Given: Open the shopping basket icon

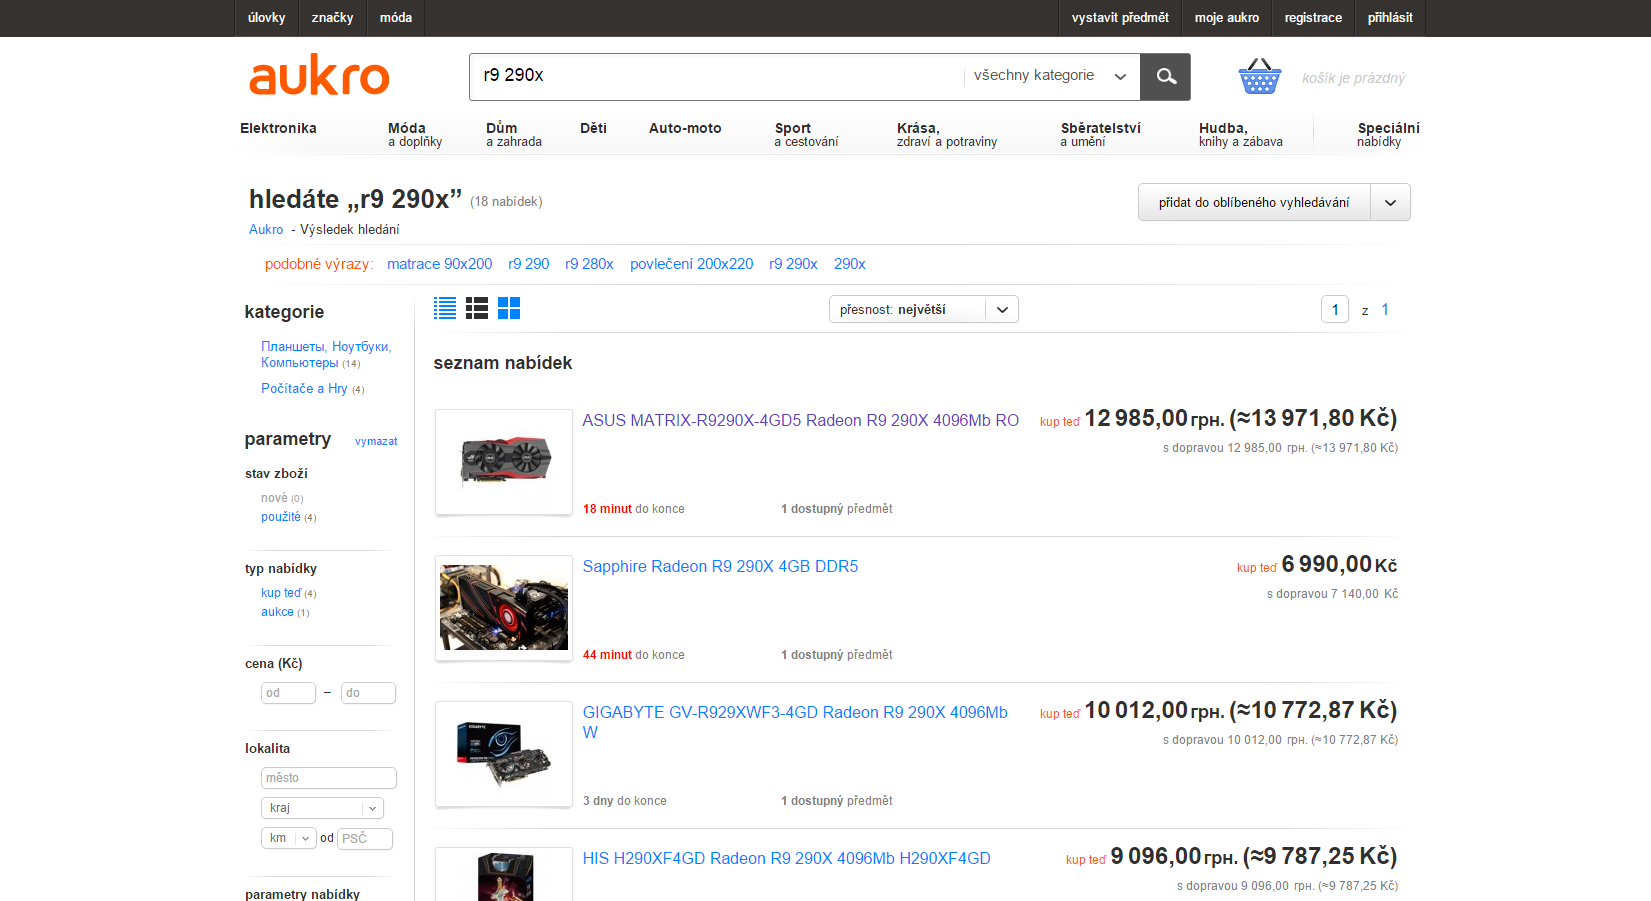Looking at the screenshot, I should coord(1260,77).
